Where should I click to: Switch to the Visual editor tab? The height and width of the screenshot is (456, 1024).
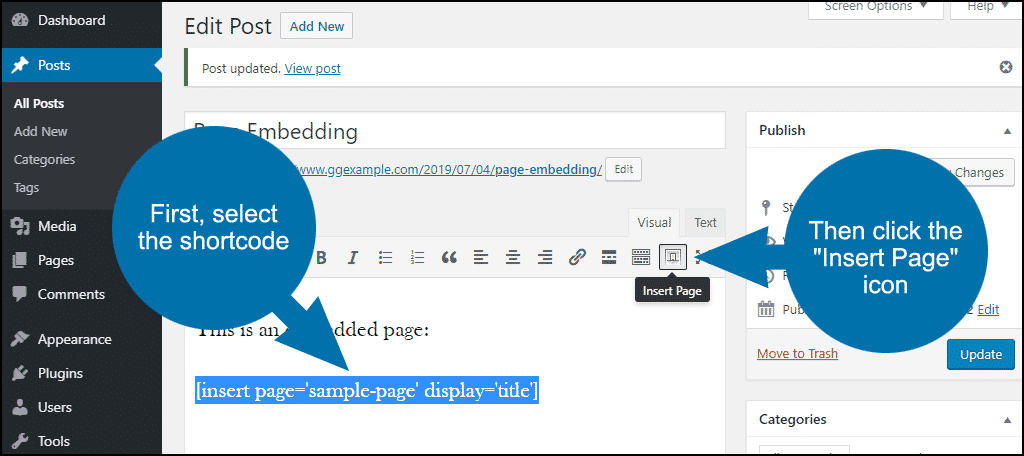pyautogui.click(x=654, y=222)
